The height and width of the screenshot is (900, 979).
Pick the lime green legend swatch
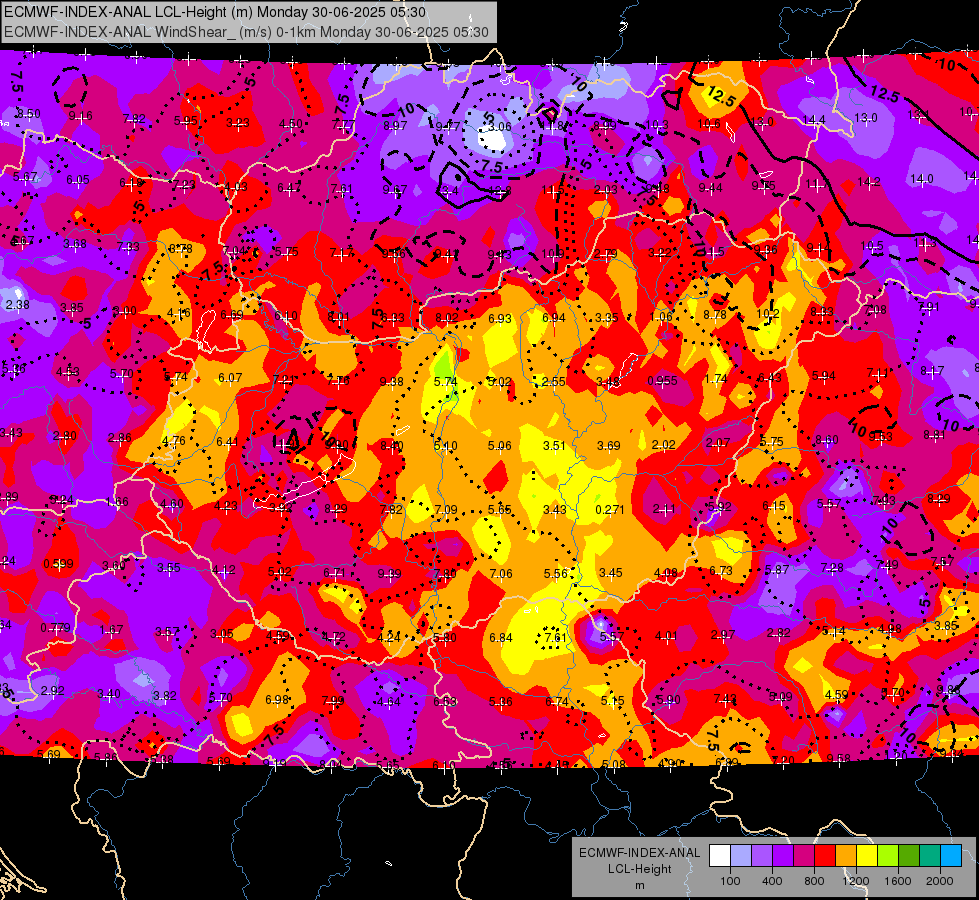[x=888, y=856]
